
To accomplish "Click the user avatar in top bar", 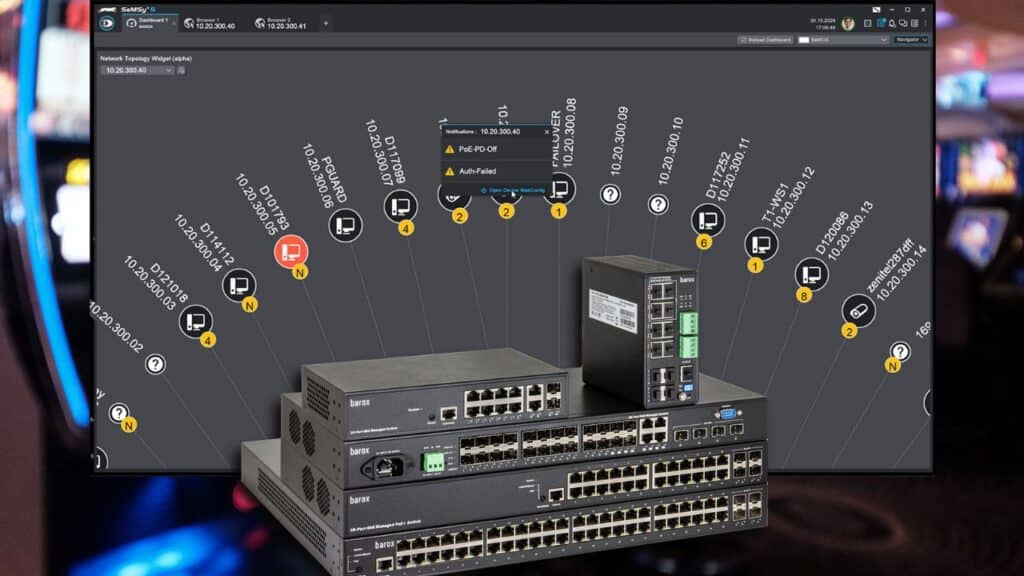I will point(848,23).
